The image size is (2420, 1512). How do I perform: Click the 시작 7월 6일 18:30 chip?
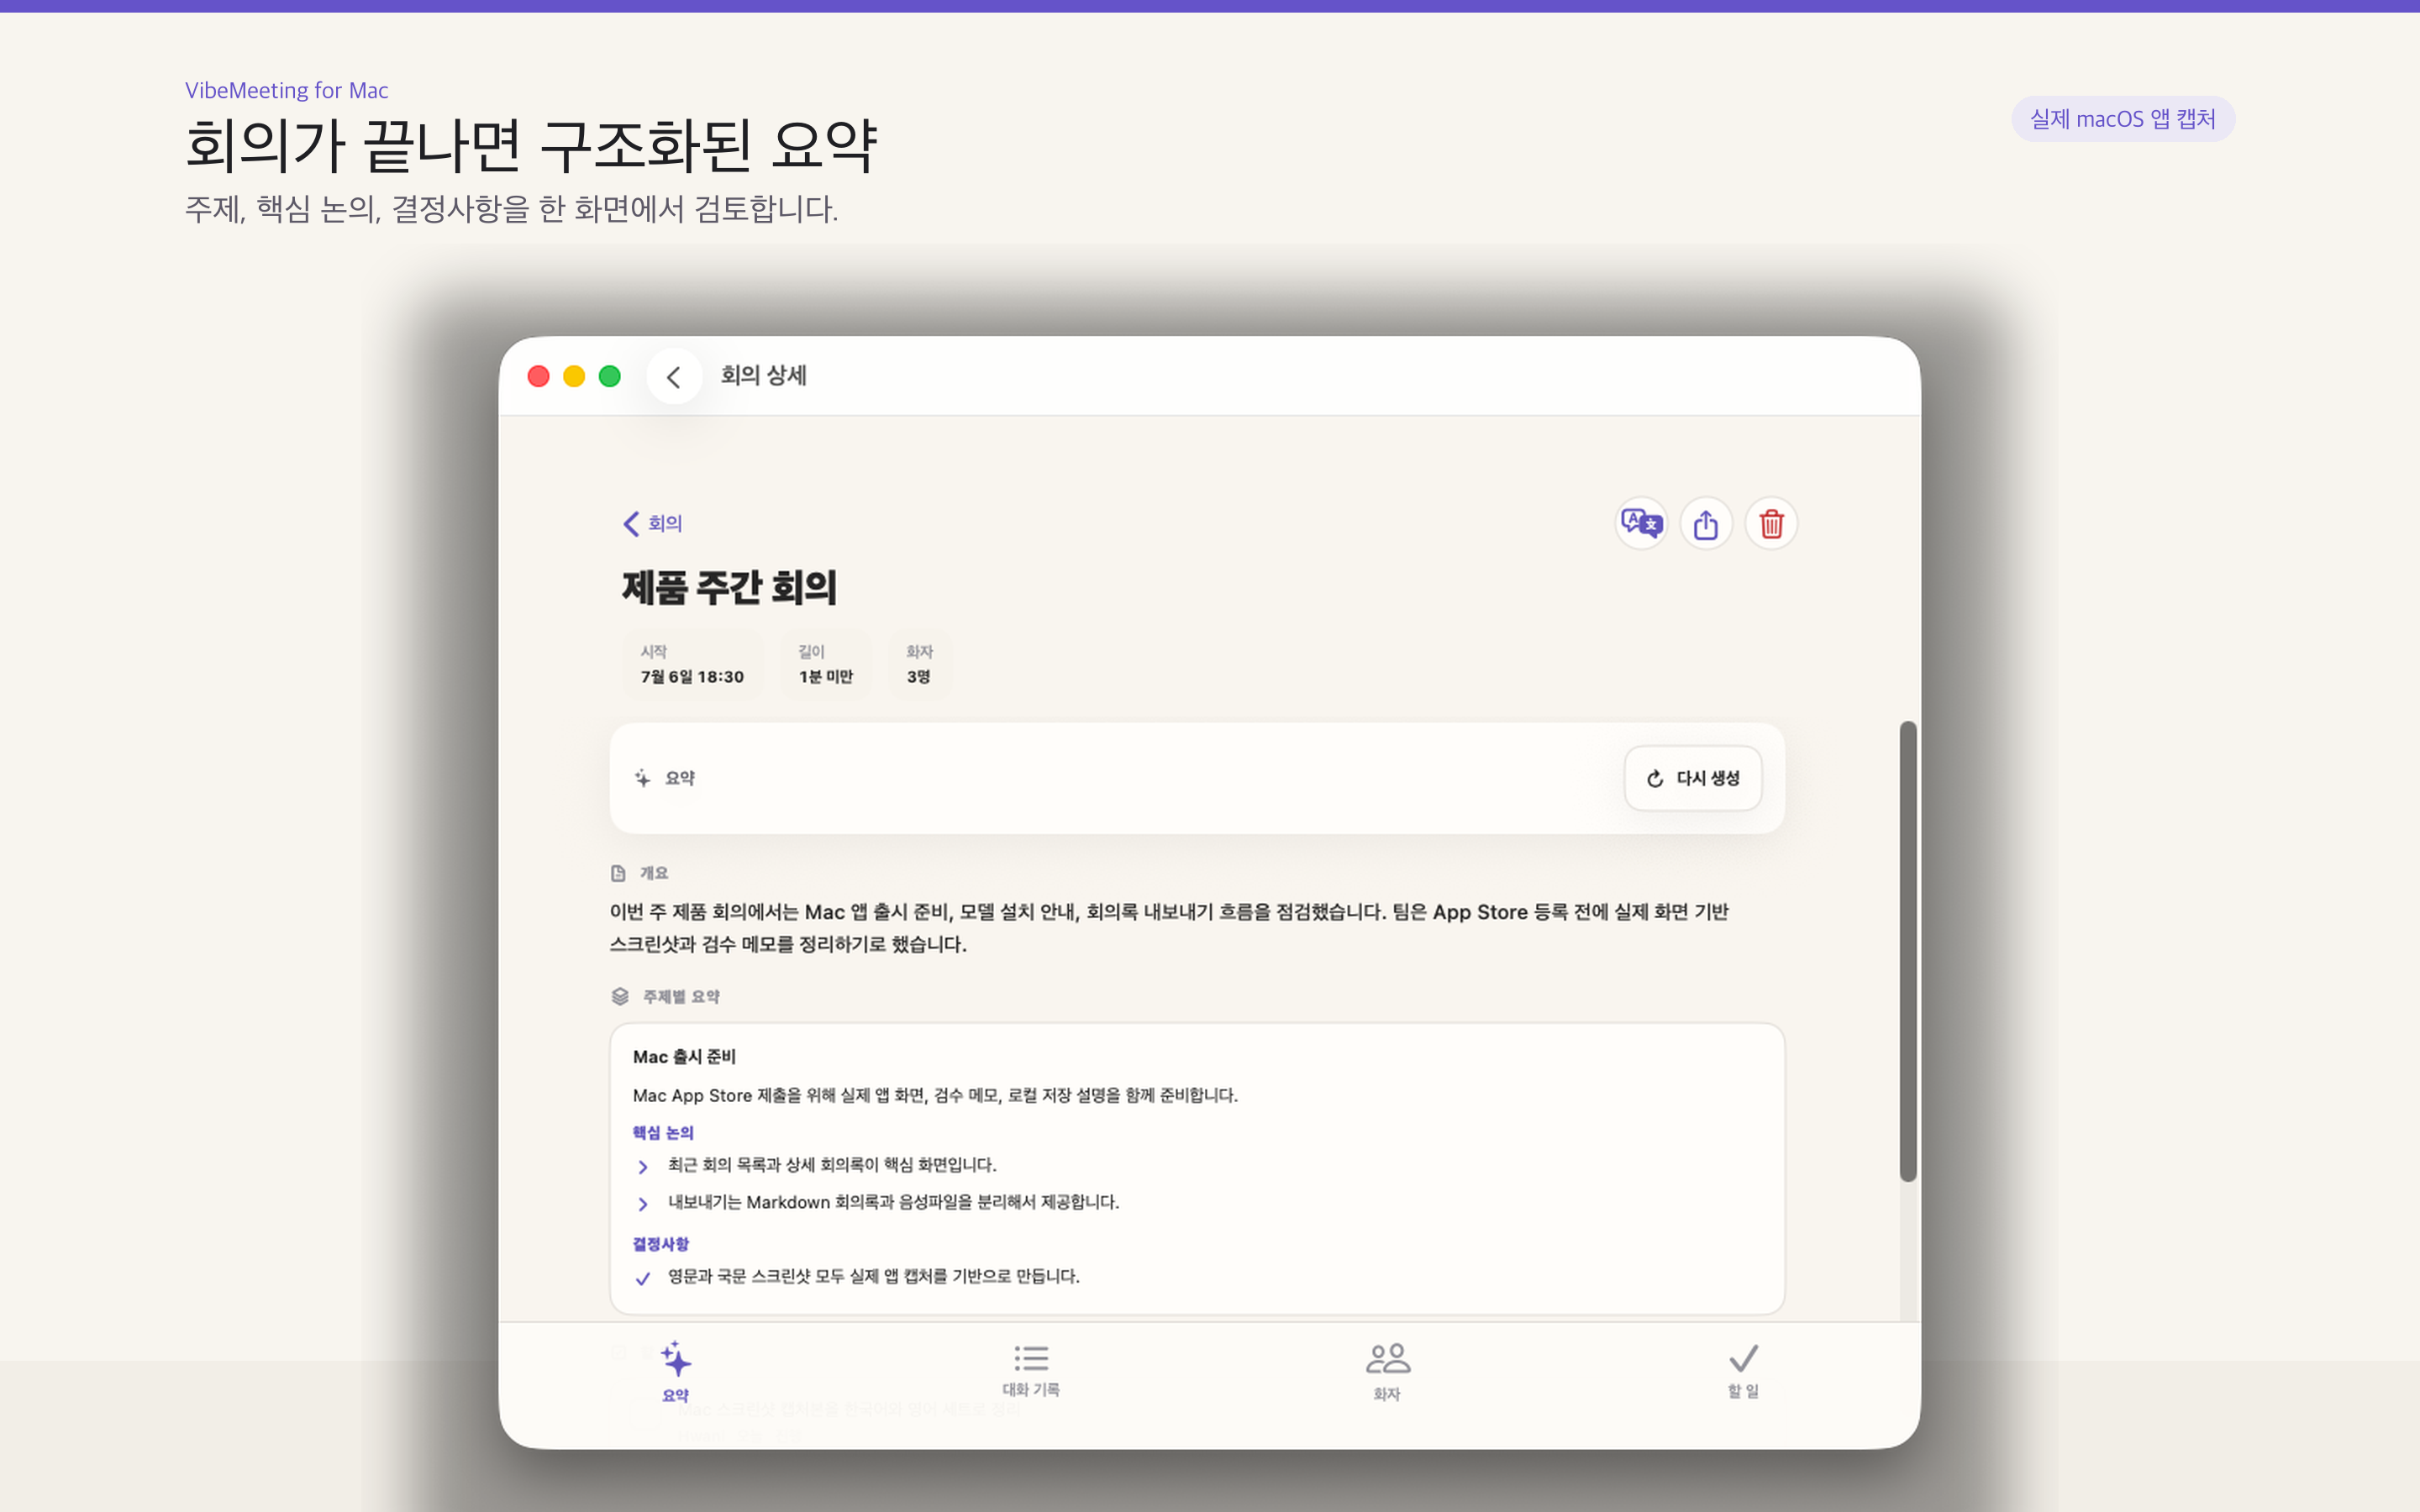[x=692, y=664]
